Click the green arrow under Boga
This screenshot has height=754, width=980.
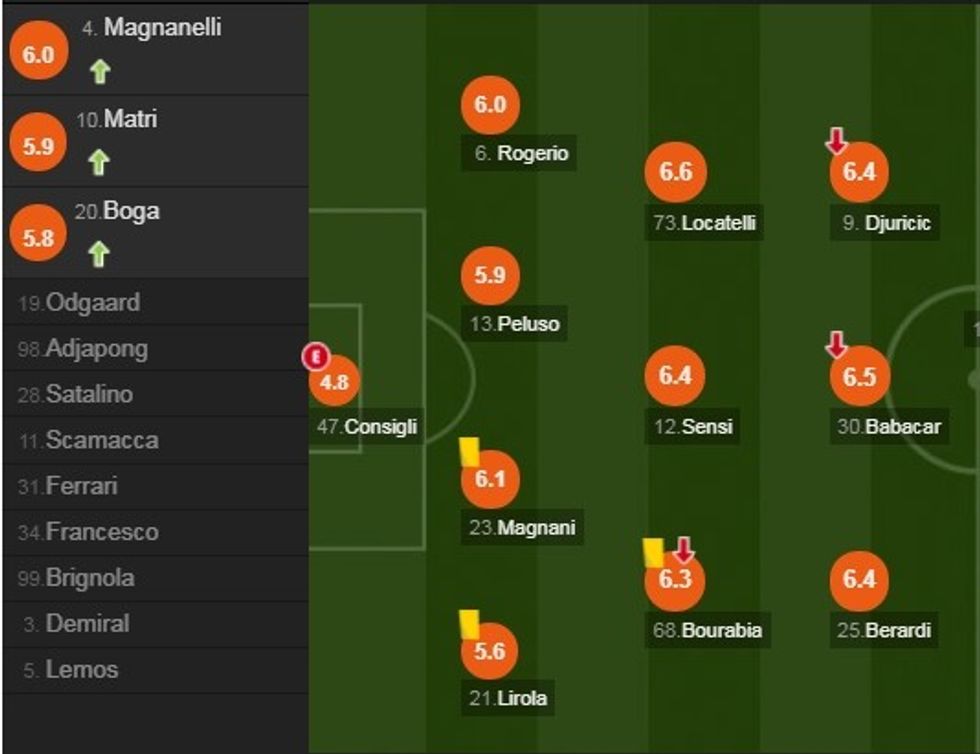(97, 254)
